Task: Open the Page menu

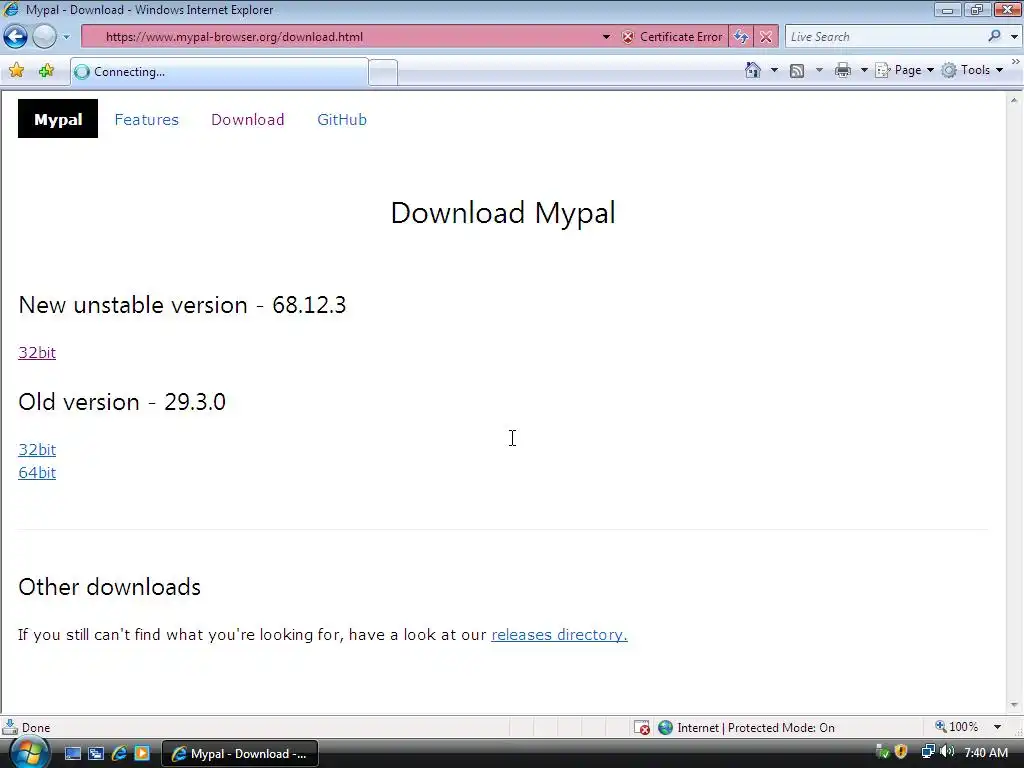Action: click(904, 70)
